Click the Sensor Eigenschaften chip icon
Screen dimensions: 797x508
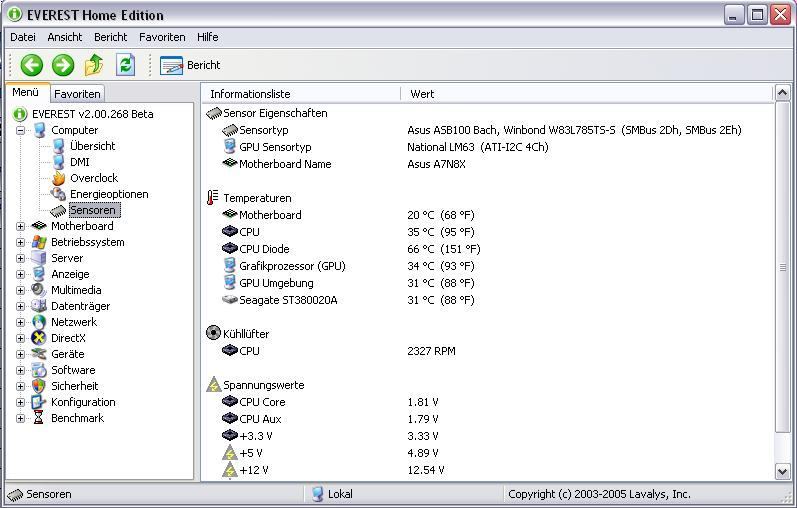(213, 113)
